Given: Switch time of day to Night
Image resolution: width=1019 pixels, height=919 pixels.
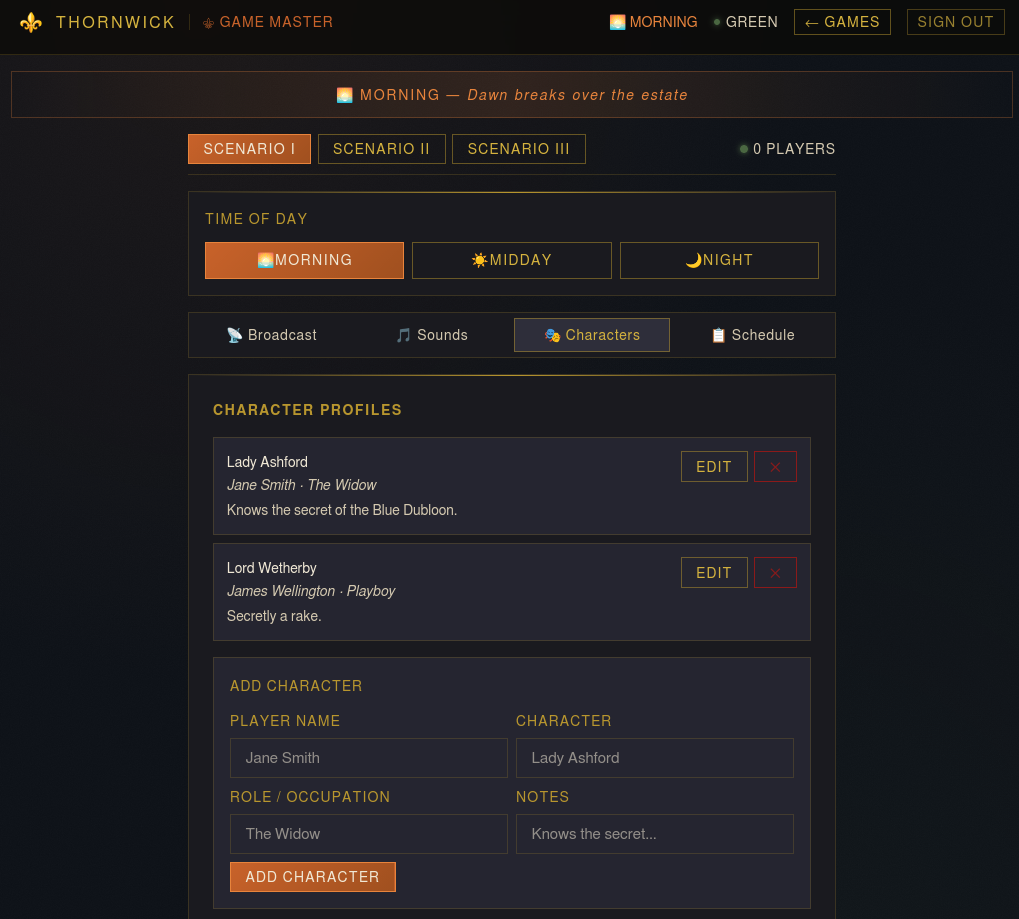Looking at the screenshot, I should (719, 260).
